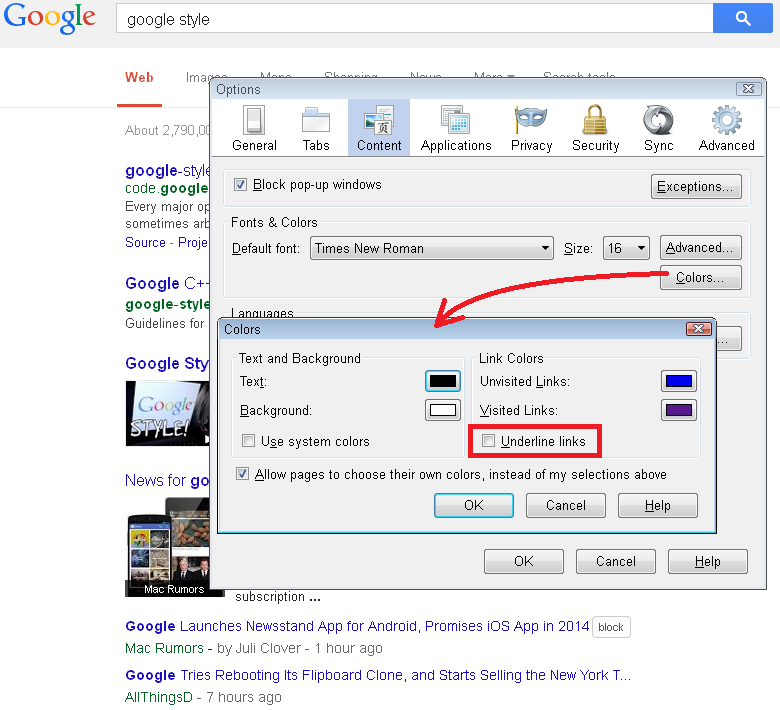Image resolution: width=780 pixels, height=710 pixels.
Task: Click the Advanced... fonts button
Action: pyautogui.click(x=700, y=248)
